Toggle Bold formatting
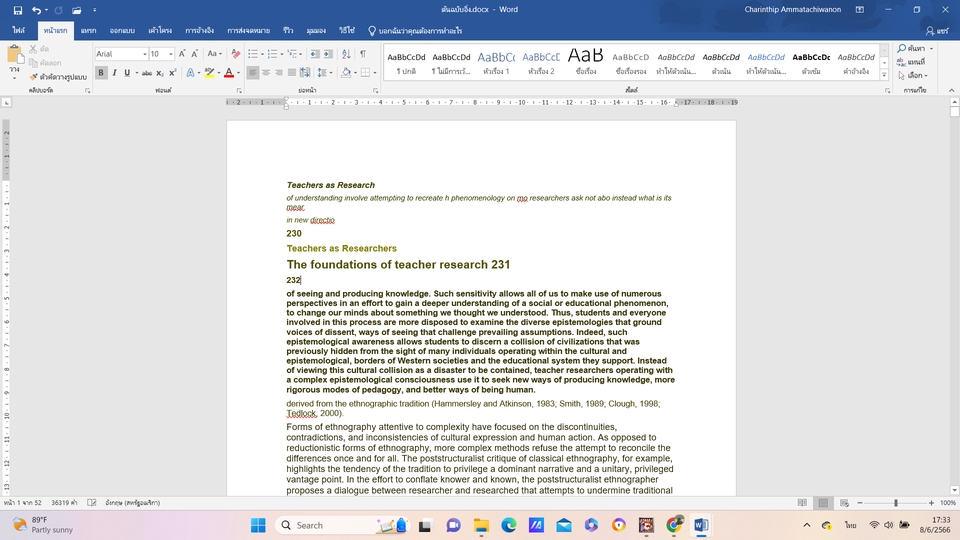Viewport: 960px width, 540px height. pyautogui.click(x=101, y=73)
